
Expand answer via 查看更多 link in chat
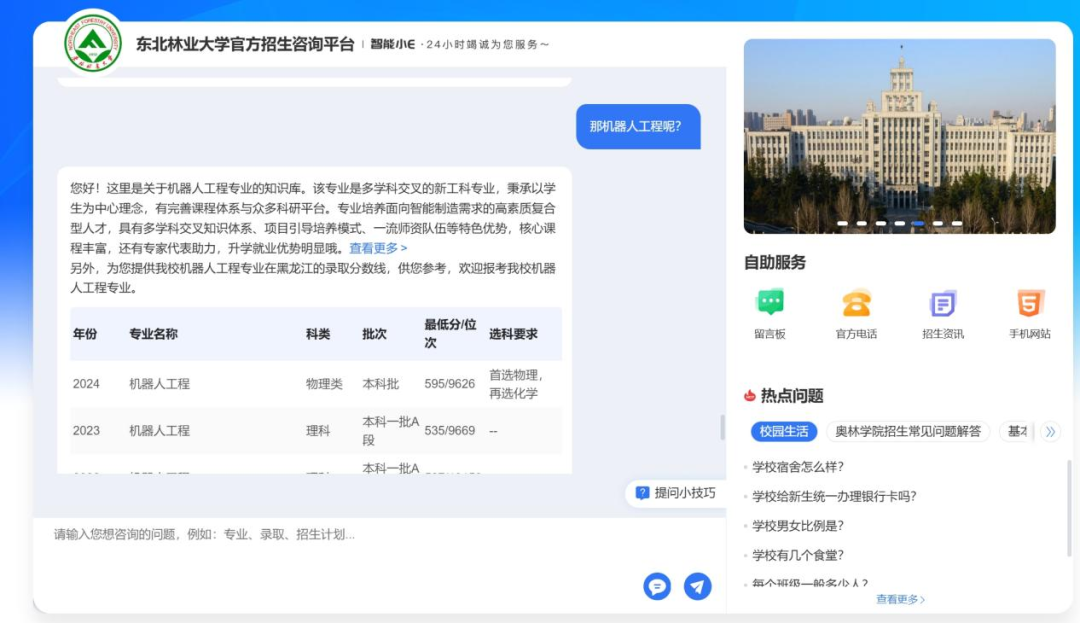coord(378,248)
